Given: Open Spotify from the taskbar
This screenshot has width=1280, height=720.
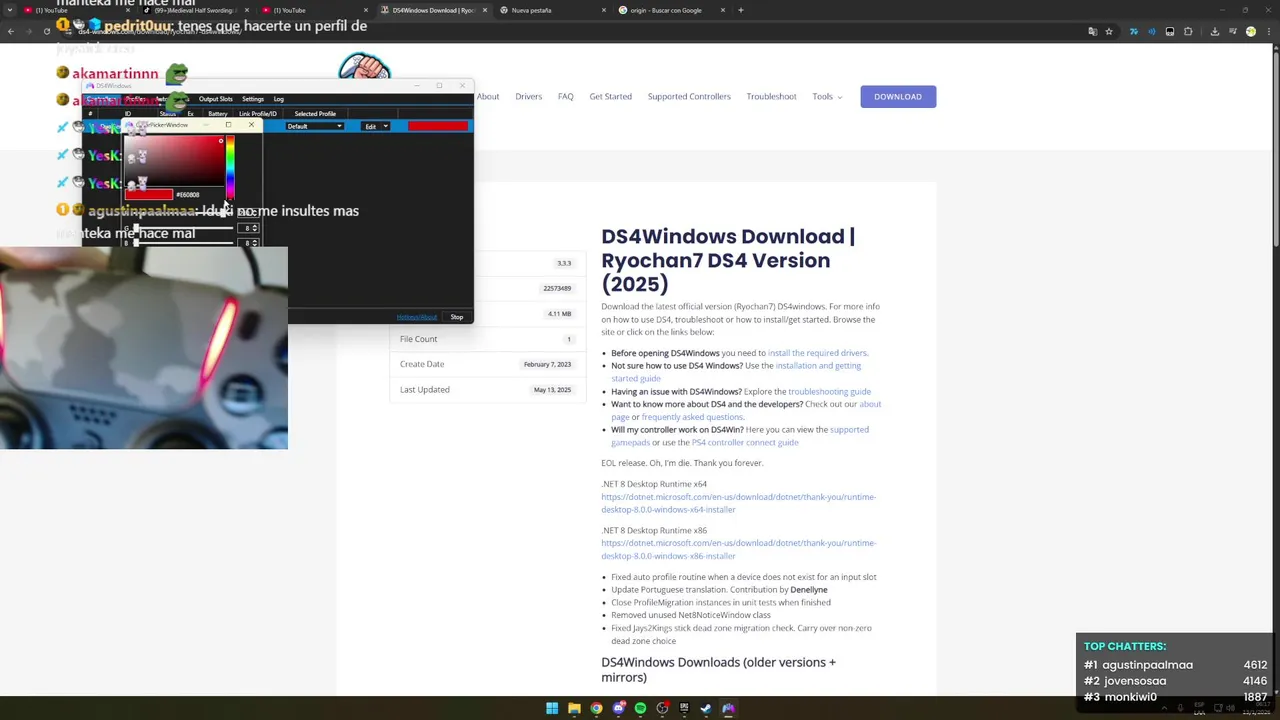Looking at the screenshot, I should pos(640,708).
